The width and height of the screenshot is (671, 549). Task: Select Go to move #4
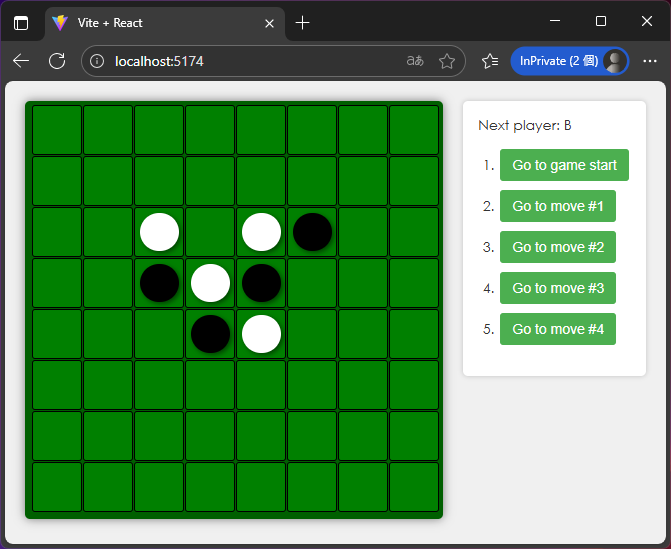click(558, 329)
